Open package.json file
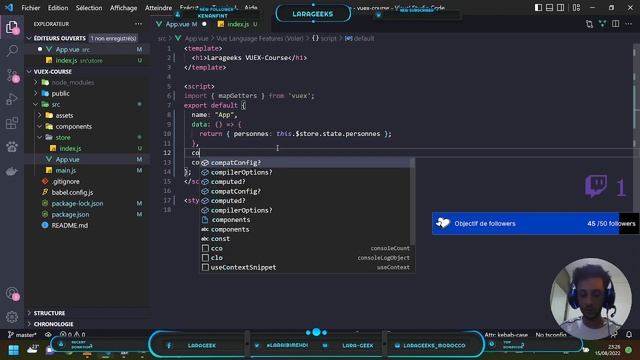 pyautogui.click(x=70, y=214)
